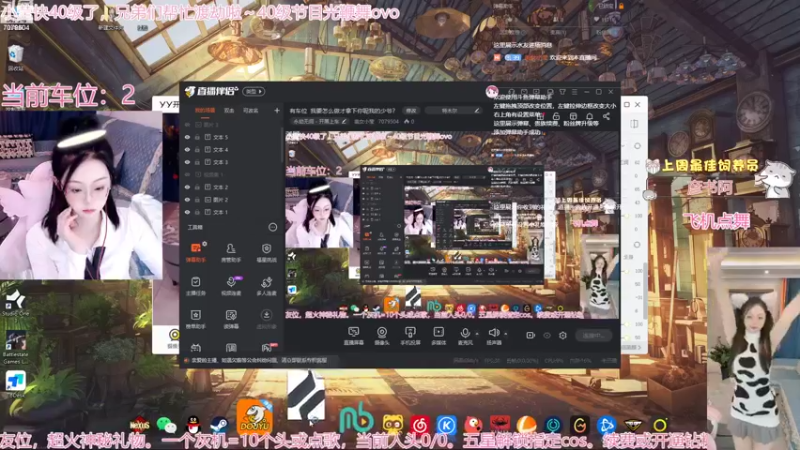Open the green WeChat dock icon

(x=166, y=424)
